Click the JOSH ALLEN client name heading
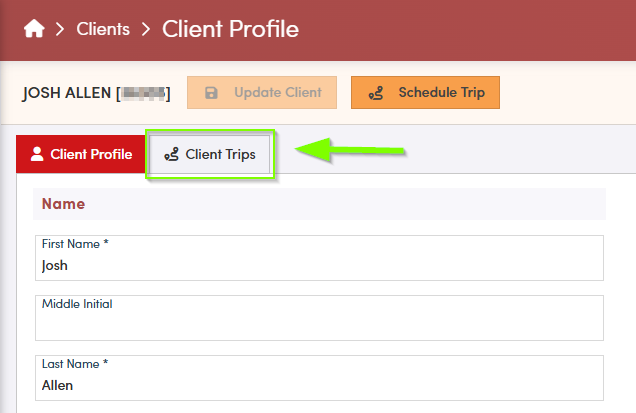 click(67, 93)
